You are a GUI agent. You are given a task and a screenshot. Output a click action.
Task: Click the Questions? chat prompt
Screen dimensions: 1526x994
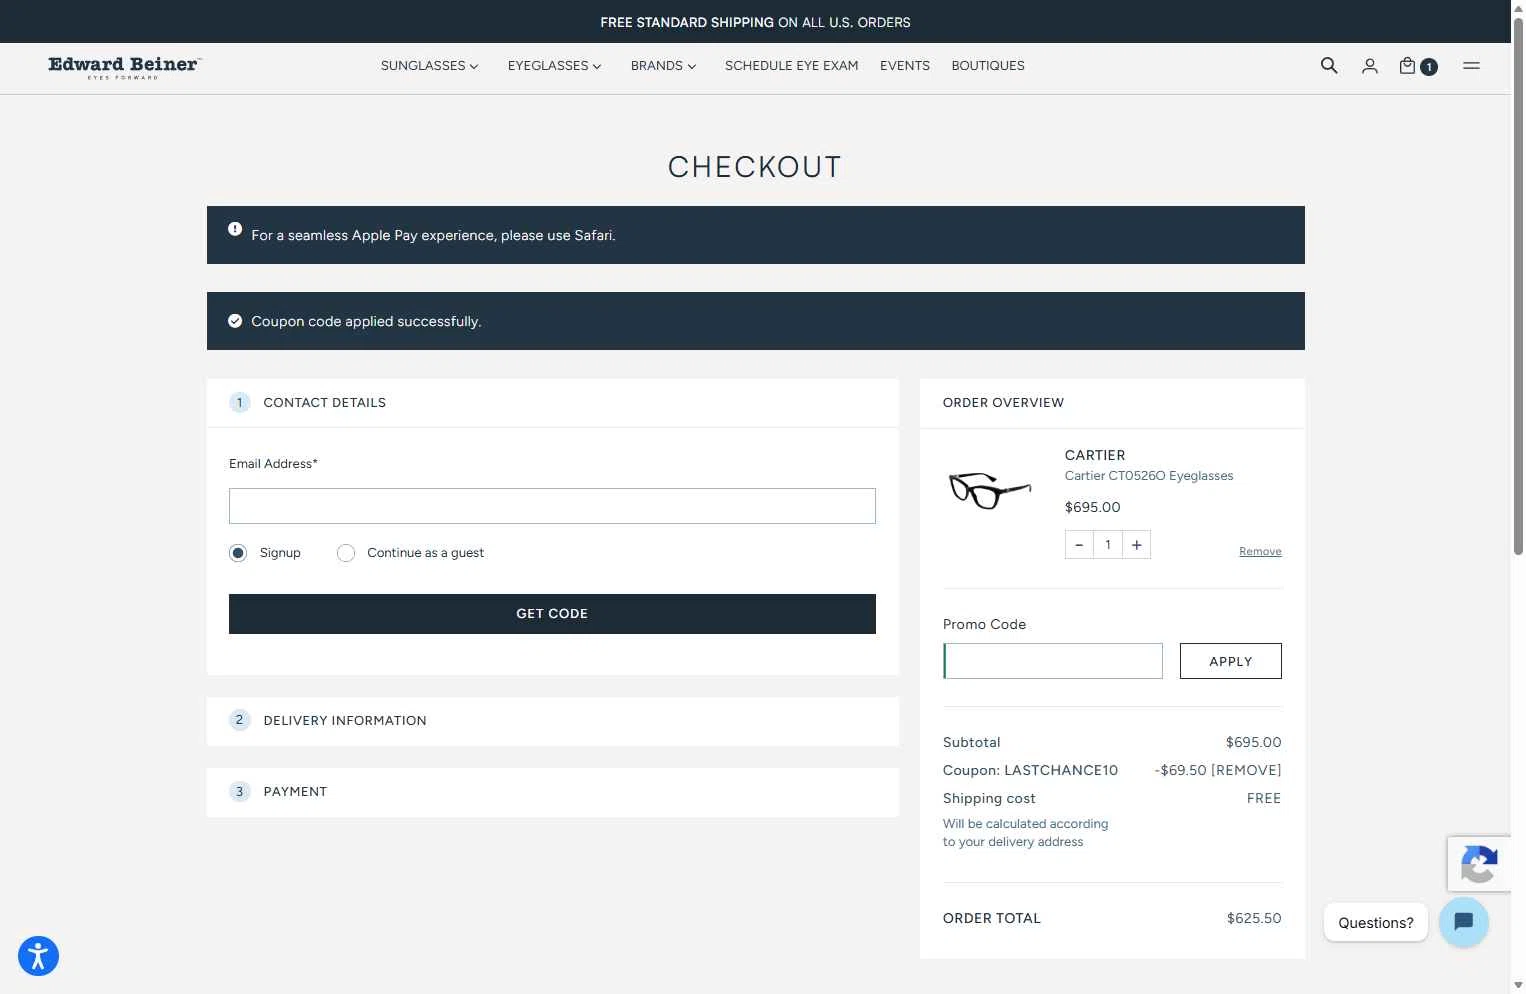point(1376,923)
